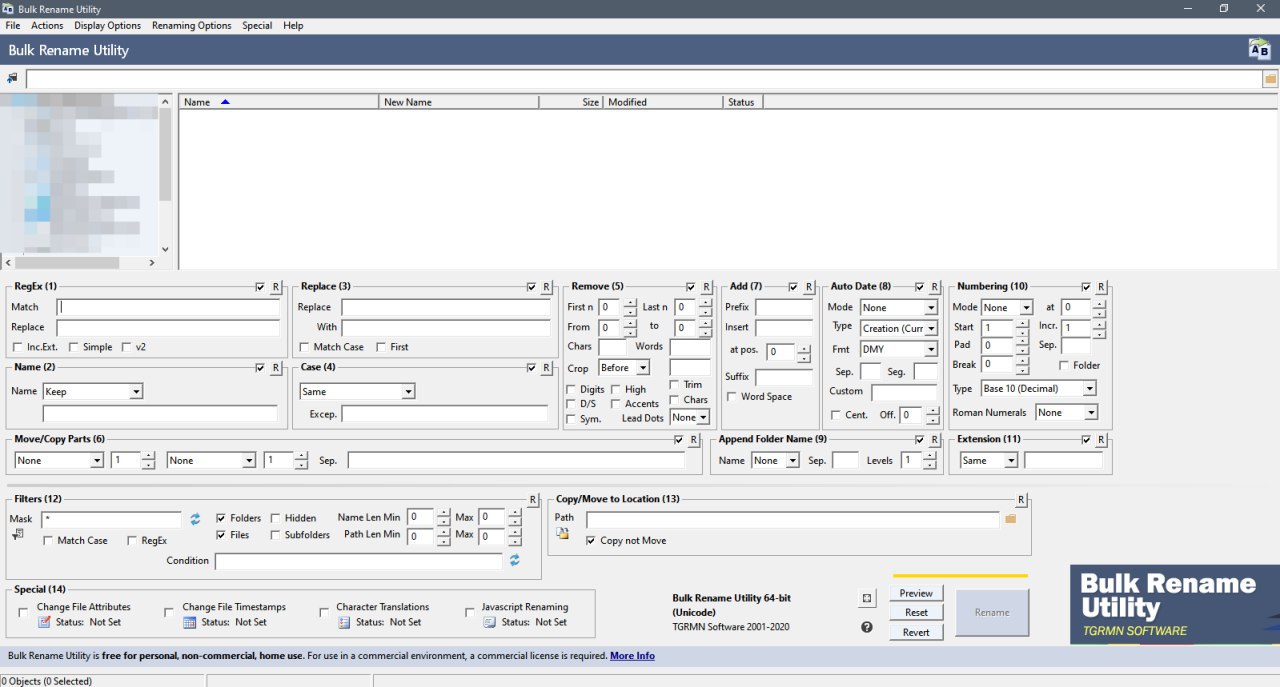1280x687 pixels.
Task: Open Character Translations settings icon
Action: 344,622
